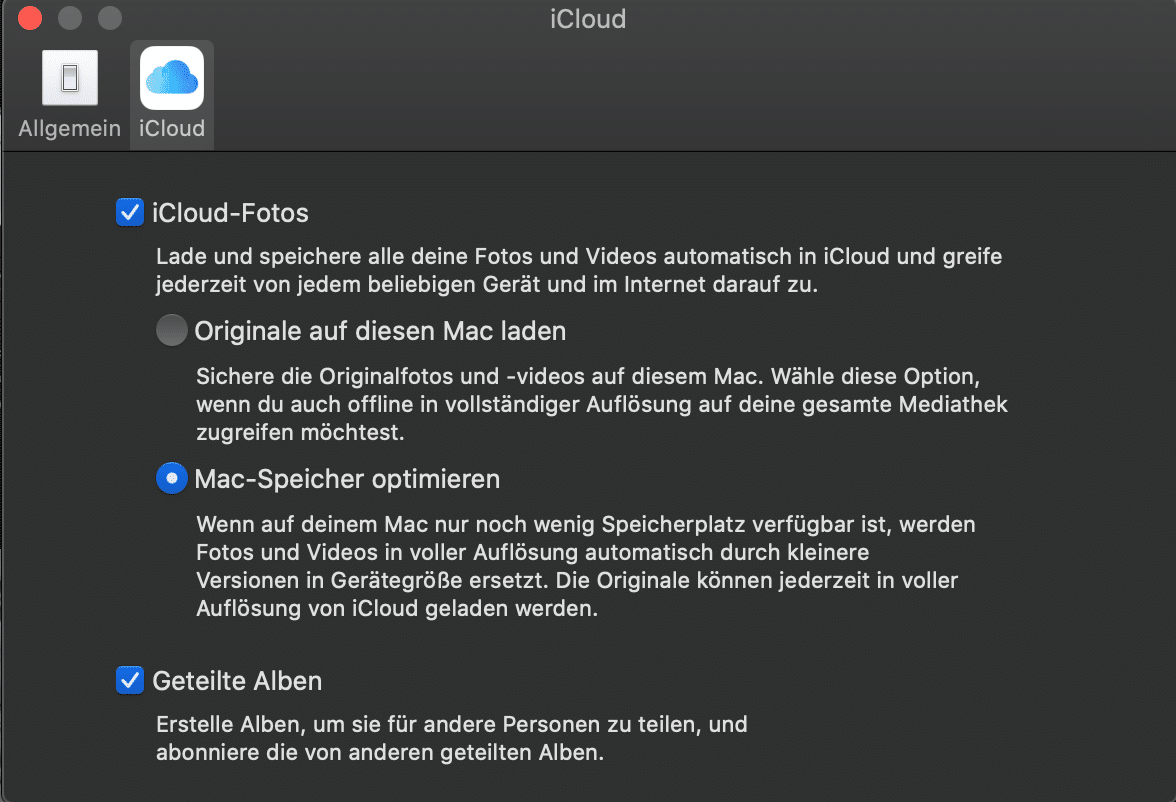Click the Mac-Speicher optimization description text
1176x802 pixels.
click(x=586, y=566)
